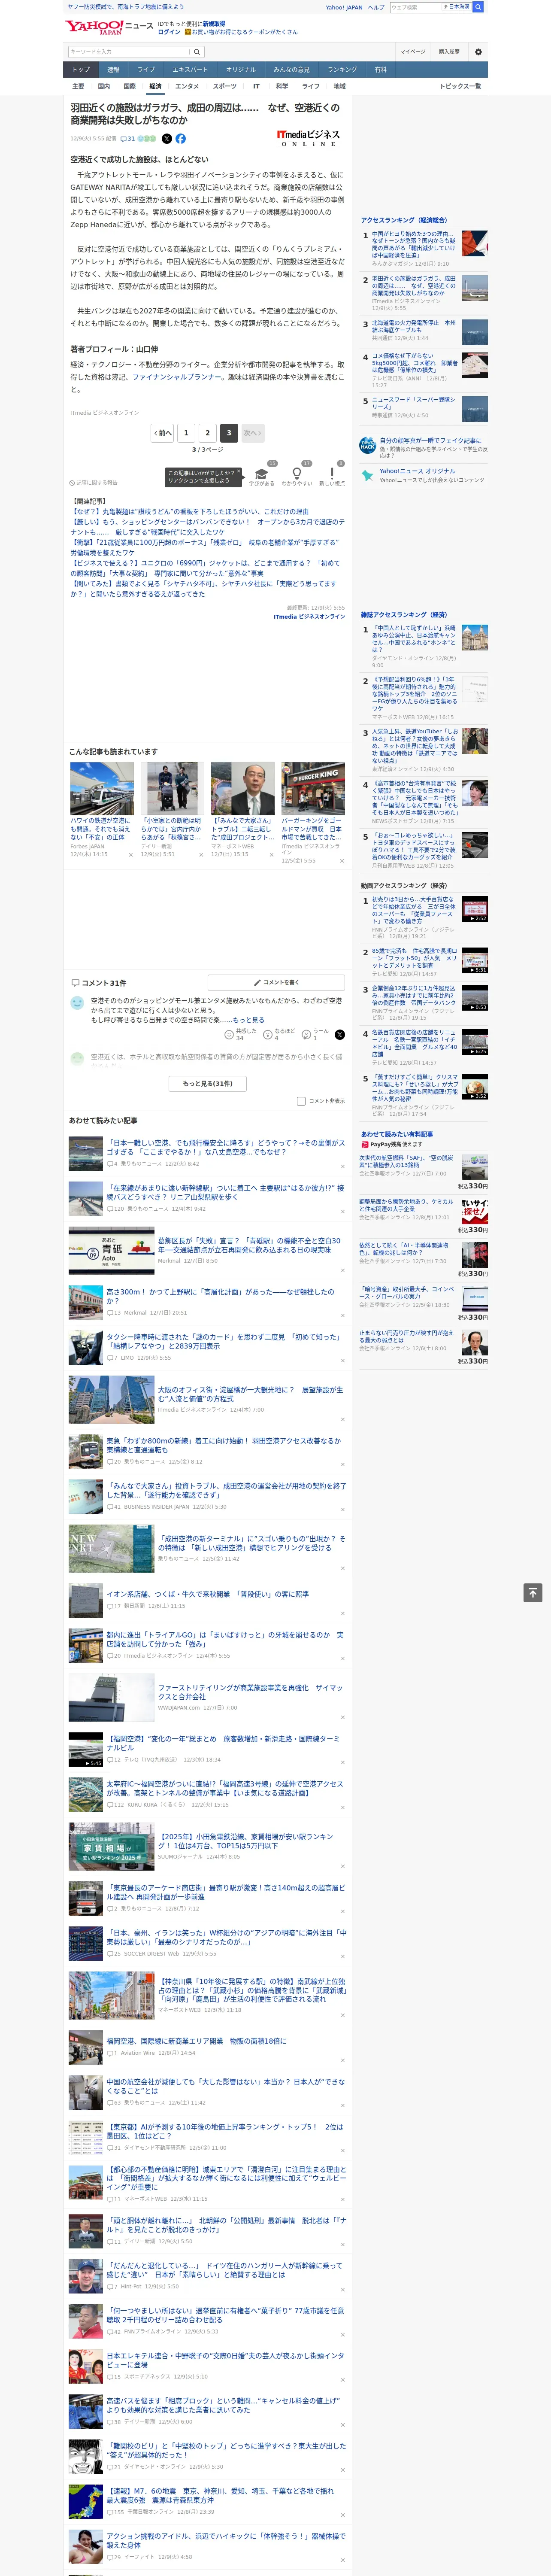
Task: Click the マイページ link
Action: (x=412, y=52)
